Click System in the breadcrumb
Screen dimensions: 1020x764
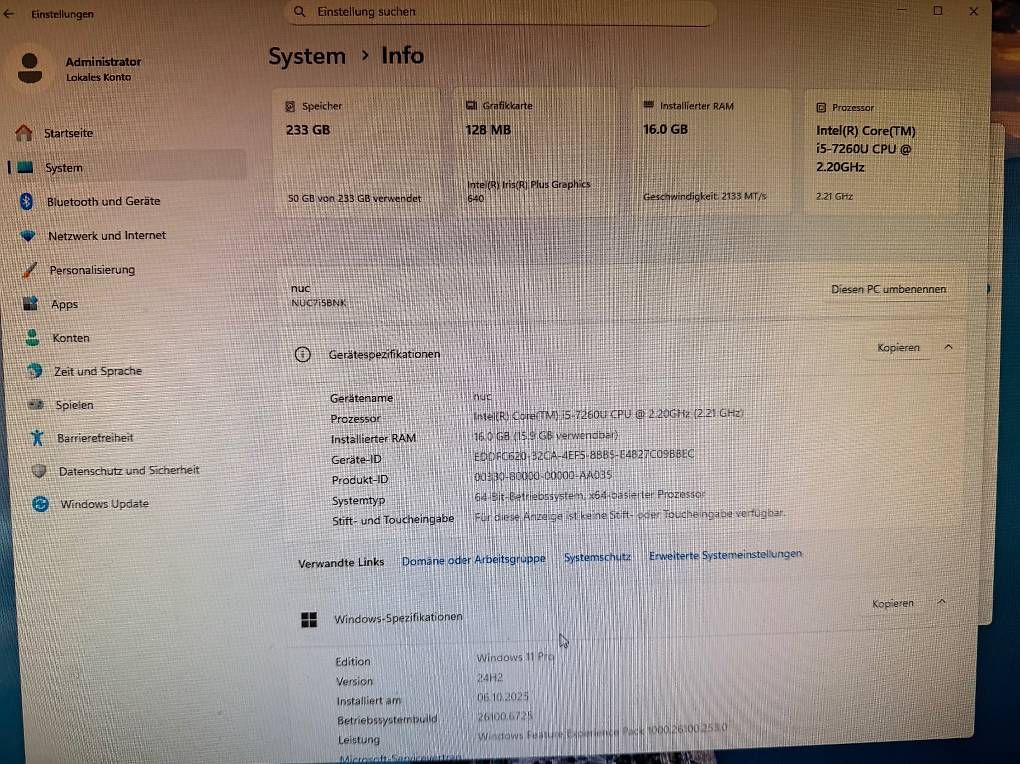[x=307, y=57]
